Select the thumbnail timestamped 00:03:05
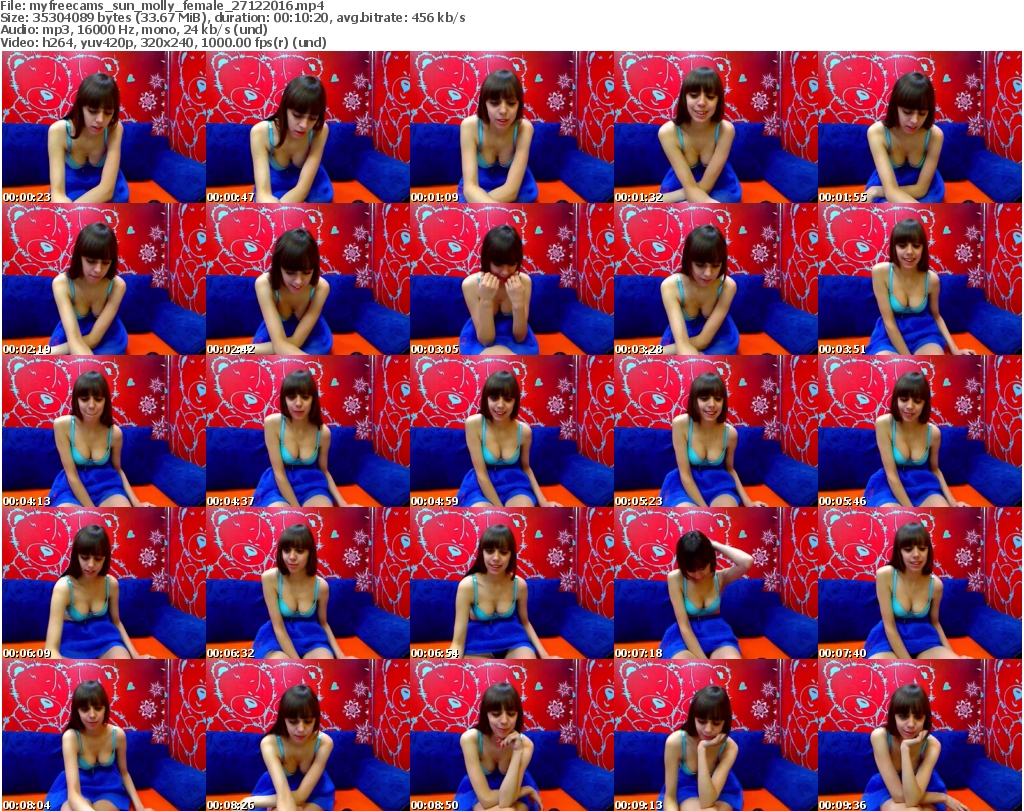Viewport: 1024px width, 811px height. tap(511, 279)
